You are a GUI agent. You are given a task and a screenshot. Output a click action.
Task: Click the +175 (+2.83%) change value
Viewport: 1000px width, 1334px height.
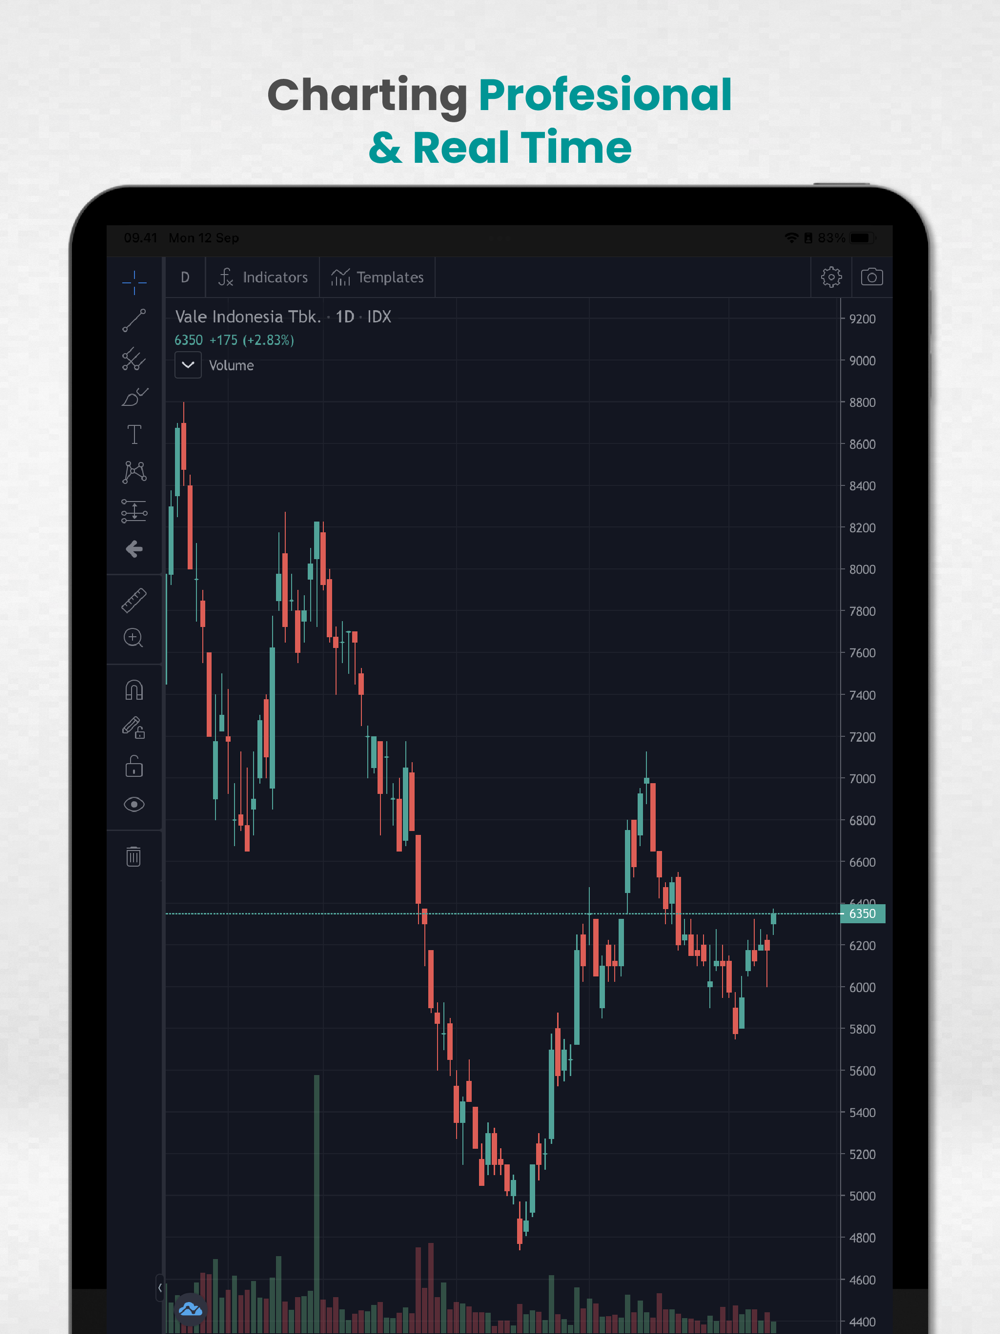pos(251,340)
